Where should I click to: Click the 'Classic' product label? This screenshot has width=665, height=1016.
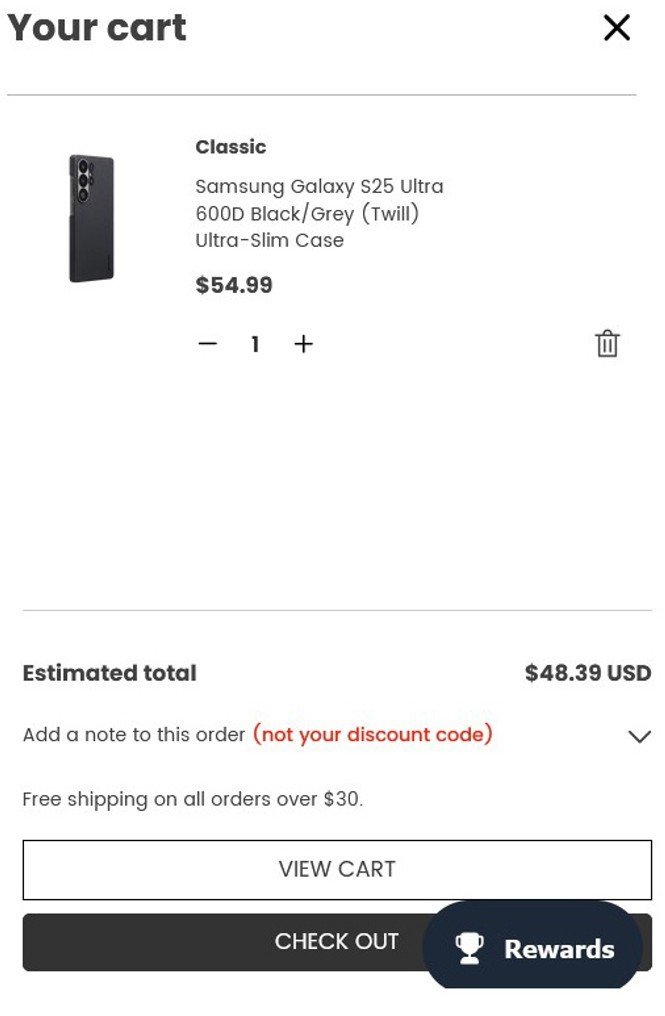click(x=231, y=147)
